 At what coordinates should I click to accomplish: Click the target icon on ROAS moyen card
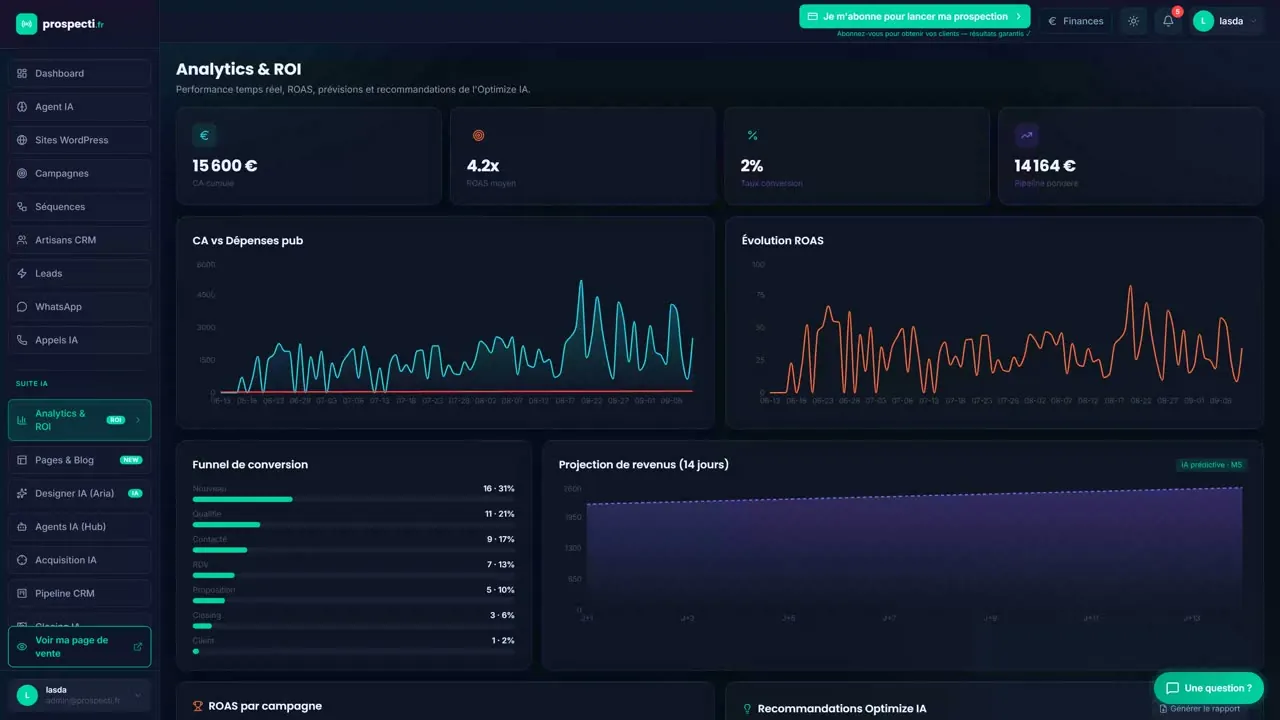coord(478,136)
